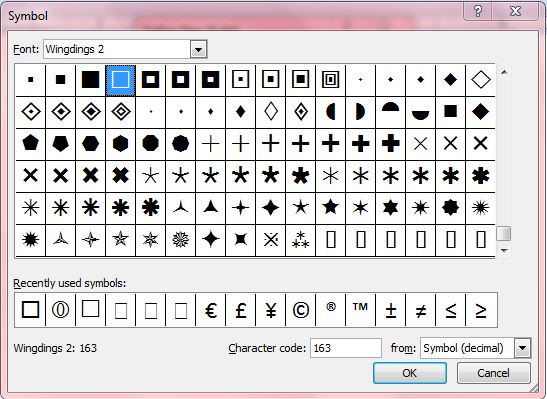
Task: Select the black pentagon symbol
Action: click(30, 144)
